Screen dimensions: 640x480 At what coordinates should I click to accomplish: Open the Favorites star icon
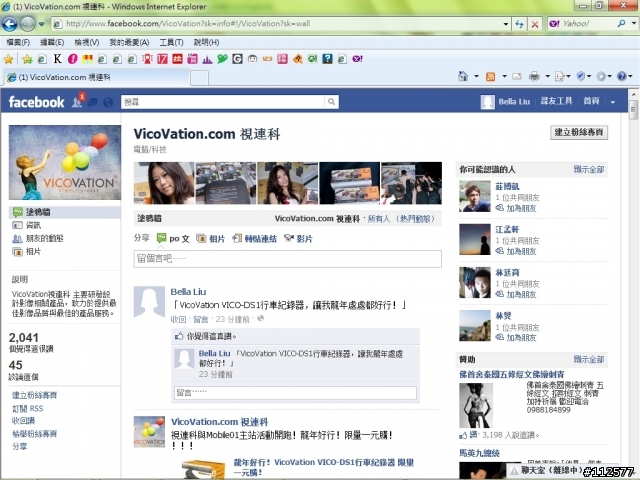pyautogui.click(x=9, y=59)
